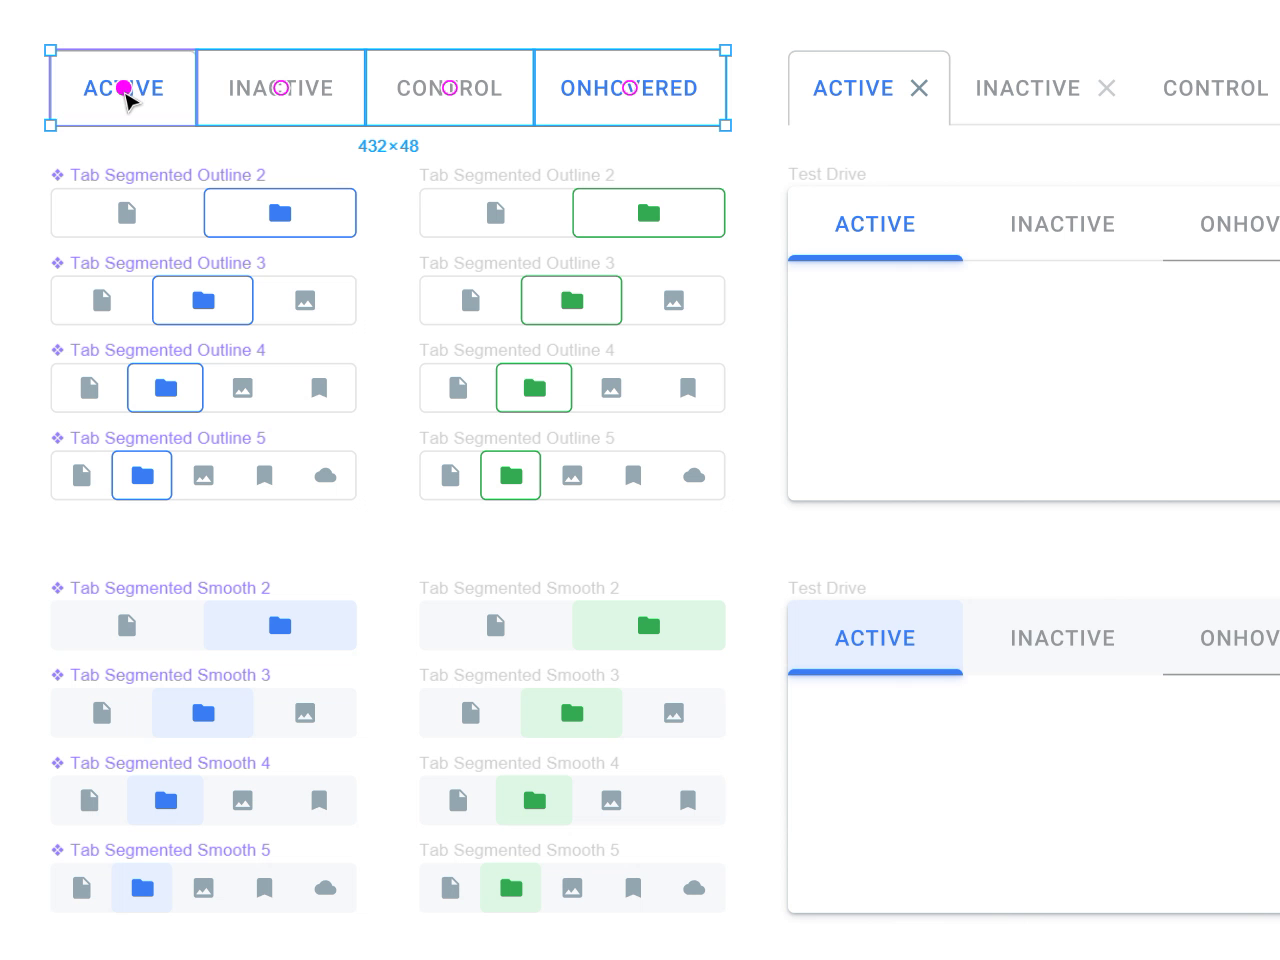Click the lower 'Test Drive' frame label

pos(827,588)
